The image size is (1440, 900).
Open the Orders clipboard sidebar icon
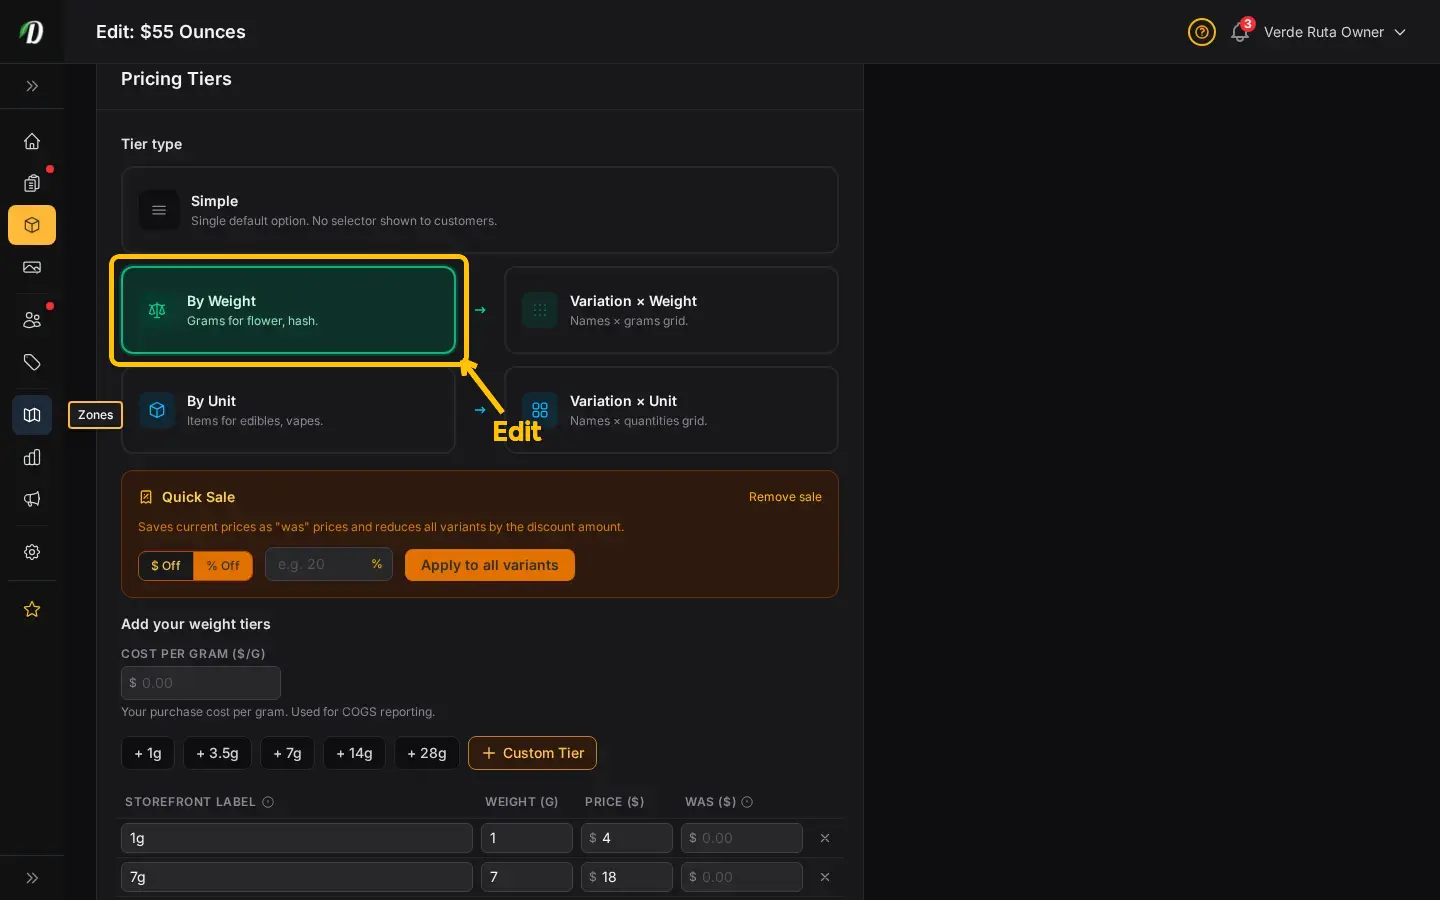(x=32, y=183)
